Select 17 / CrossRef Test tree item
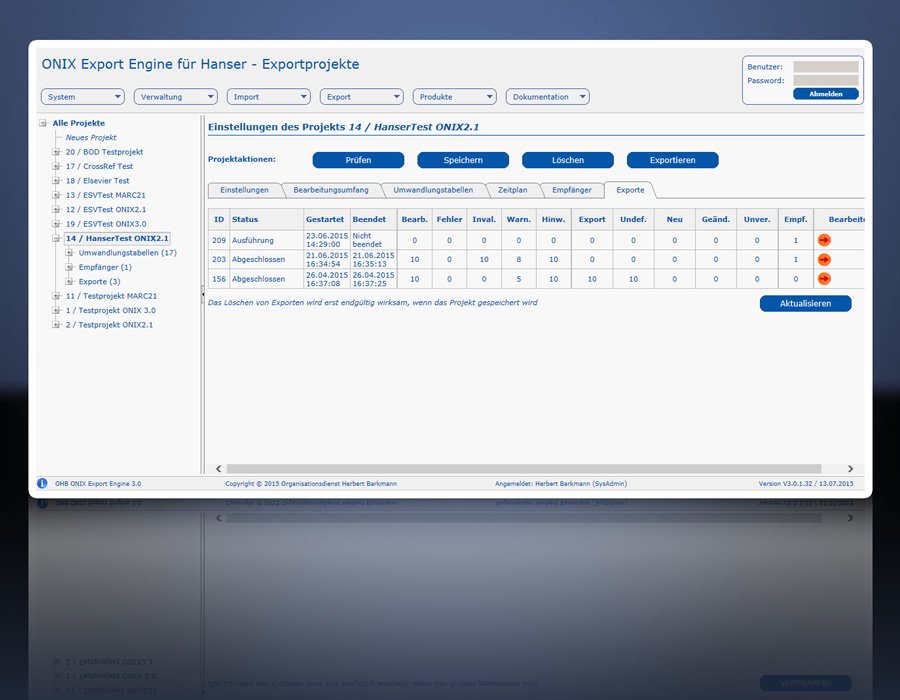Image resolution: width=900 pixels, height=700 pixels. coord(99,166)
